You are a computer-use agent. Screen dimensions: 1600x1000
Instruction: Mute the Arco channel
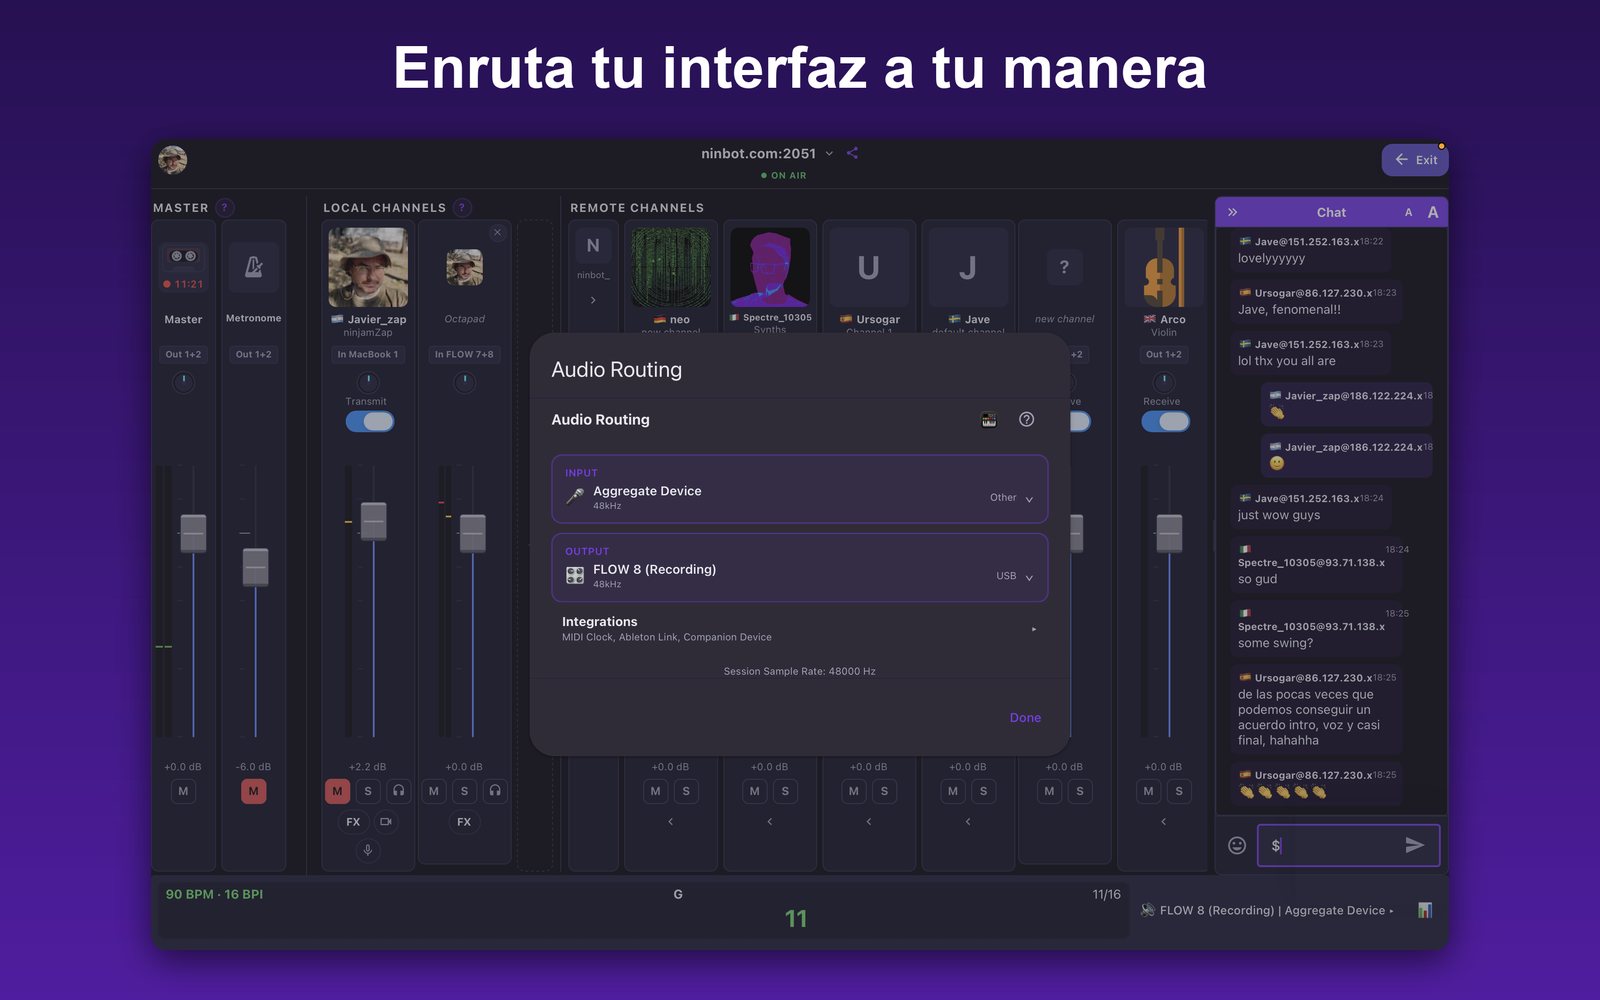click(1148, 791)
